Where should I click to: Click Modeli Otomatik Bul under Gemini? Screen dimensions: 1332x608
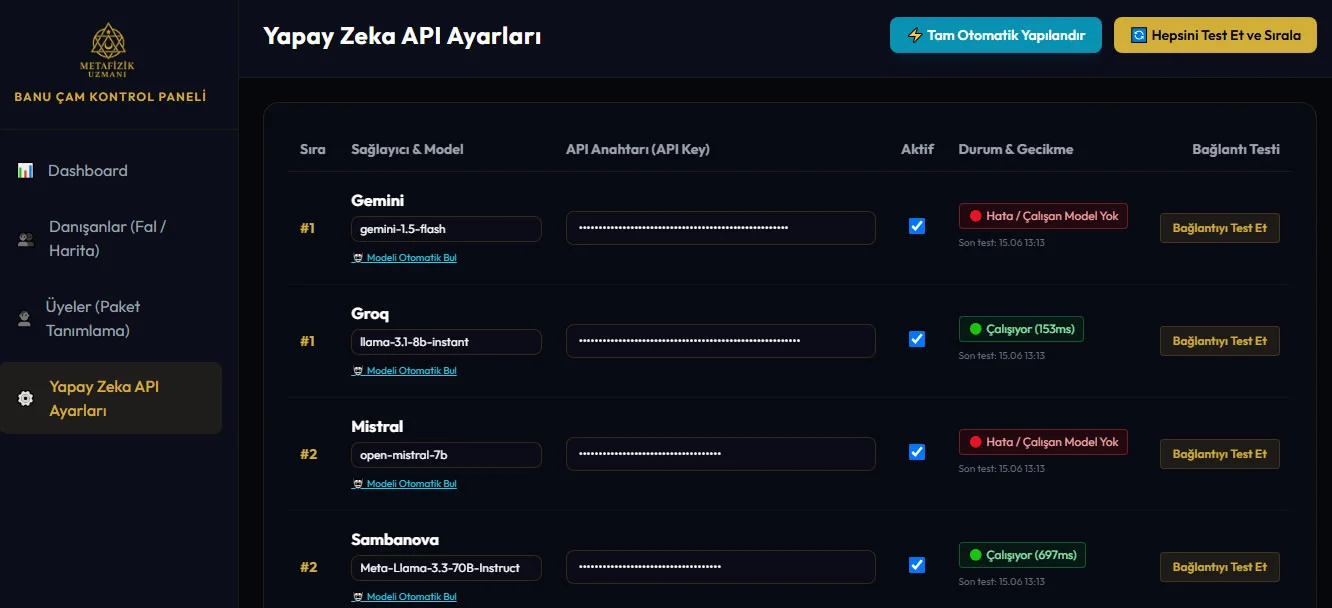tap(404, 258)
